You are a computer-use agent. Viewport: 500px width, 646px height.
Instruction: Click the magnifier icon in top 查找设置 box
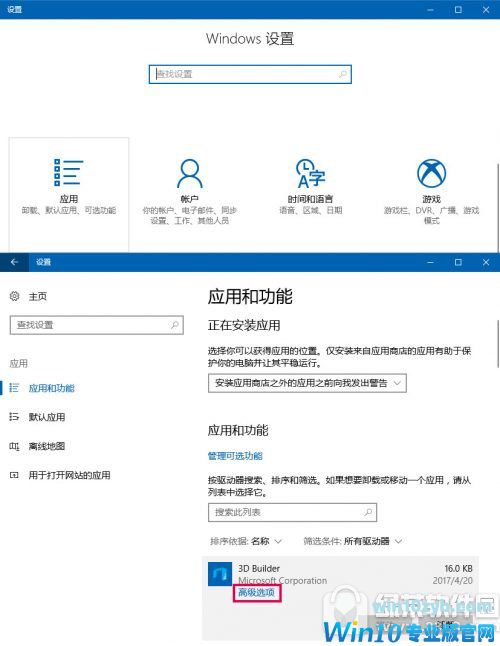point(343,74)
